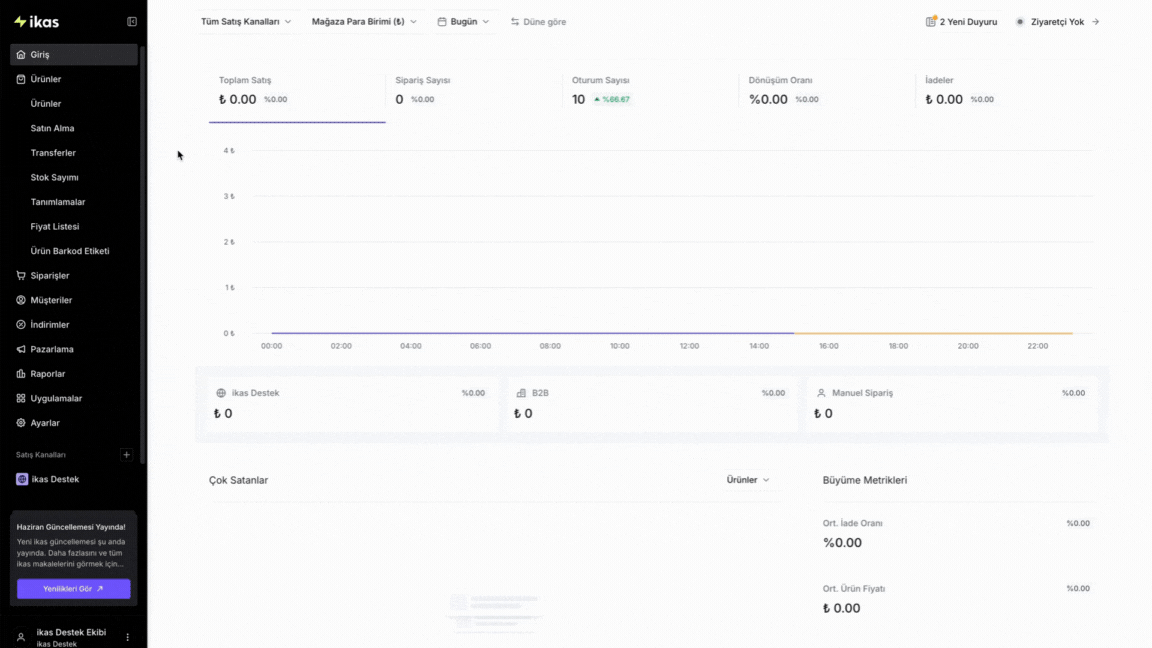Open the Ayarlar settings gear
Screen dimensions: 1152x648
[21, 423]
